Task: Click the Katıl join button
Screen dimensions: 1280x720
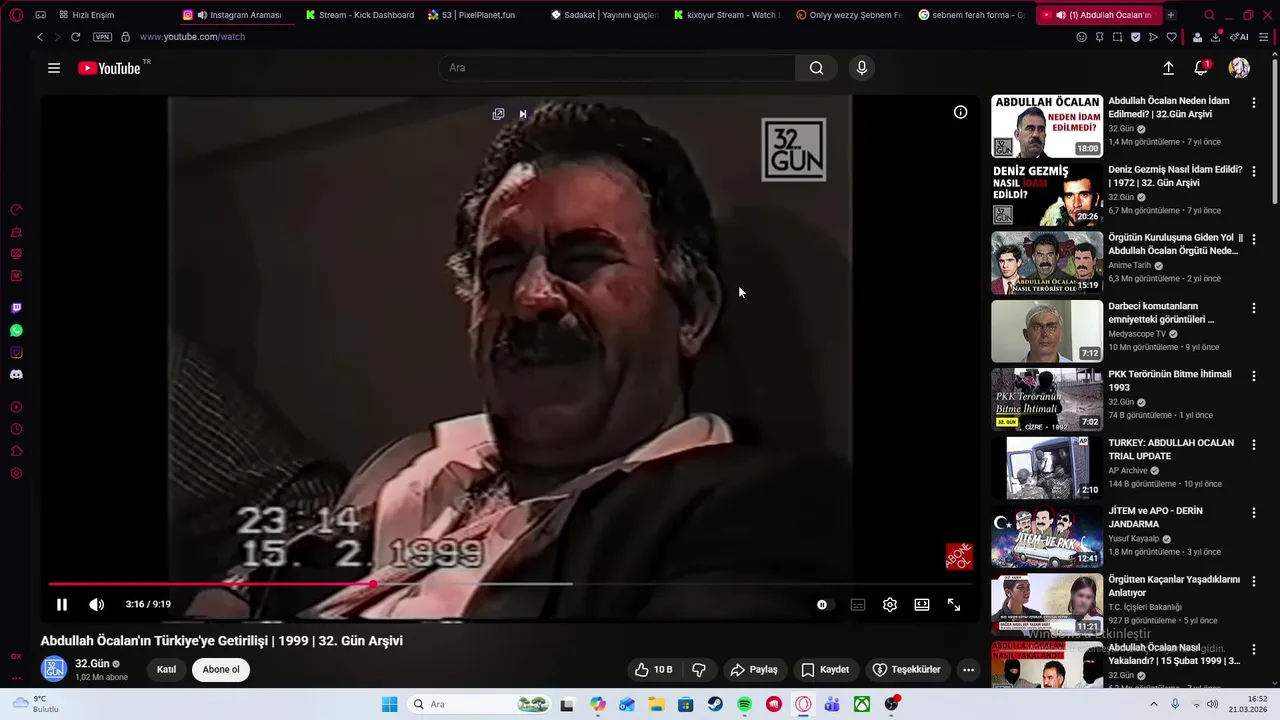Action: [167, 670]
